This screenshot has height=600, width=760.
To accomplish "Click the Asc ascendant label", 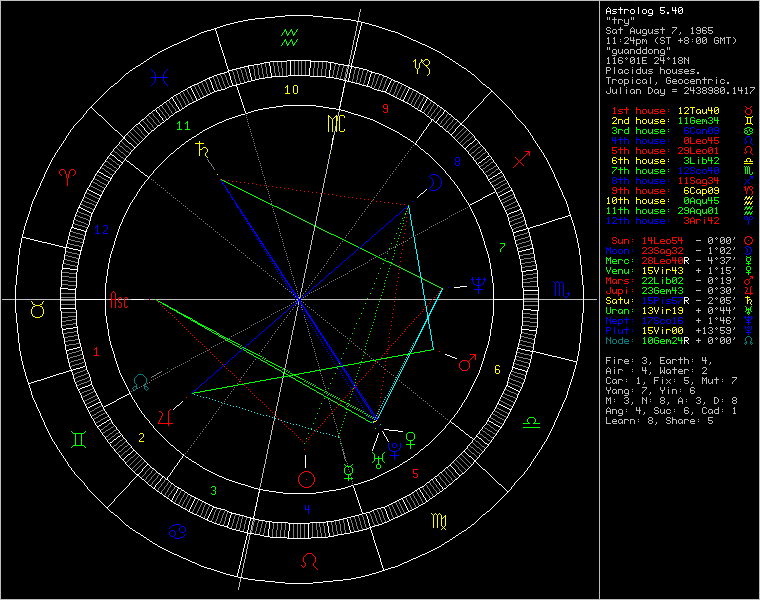I will [x=119, y=300].
